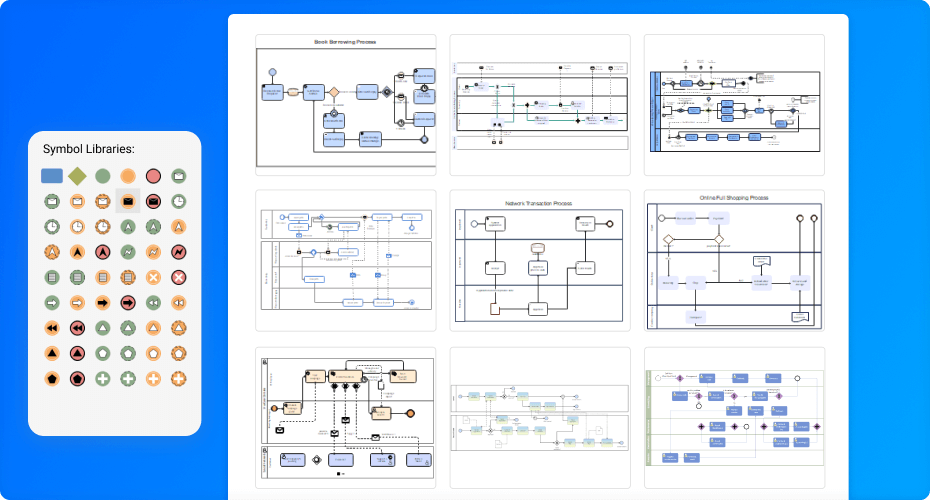930x500 pixels.
Task: Choose the red cancel X symbol
Action: click(x=179, y=277)
